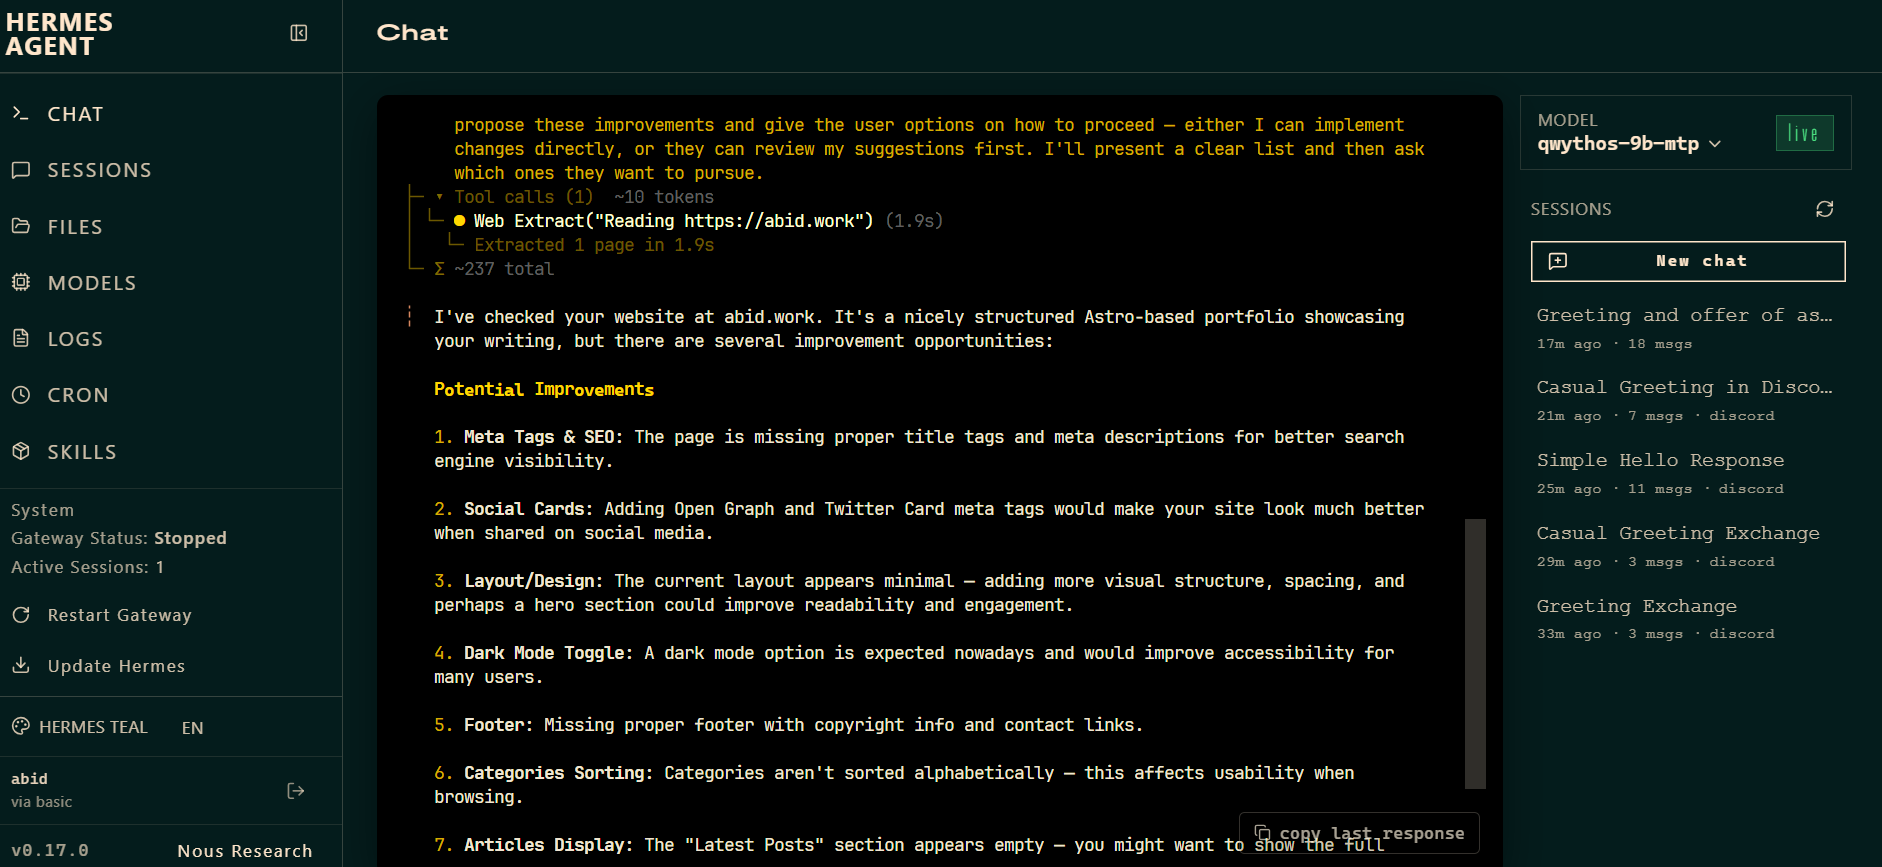
Task: Click the Chat terminal prompt icon
Action: click(20, 113)
